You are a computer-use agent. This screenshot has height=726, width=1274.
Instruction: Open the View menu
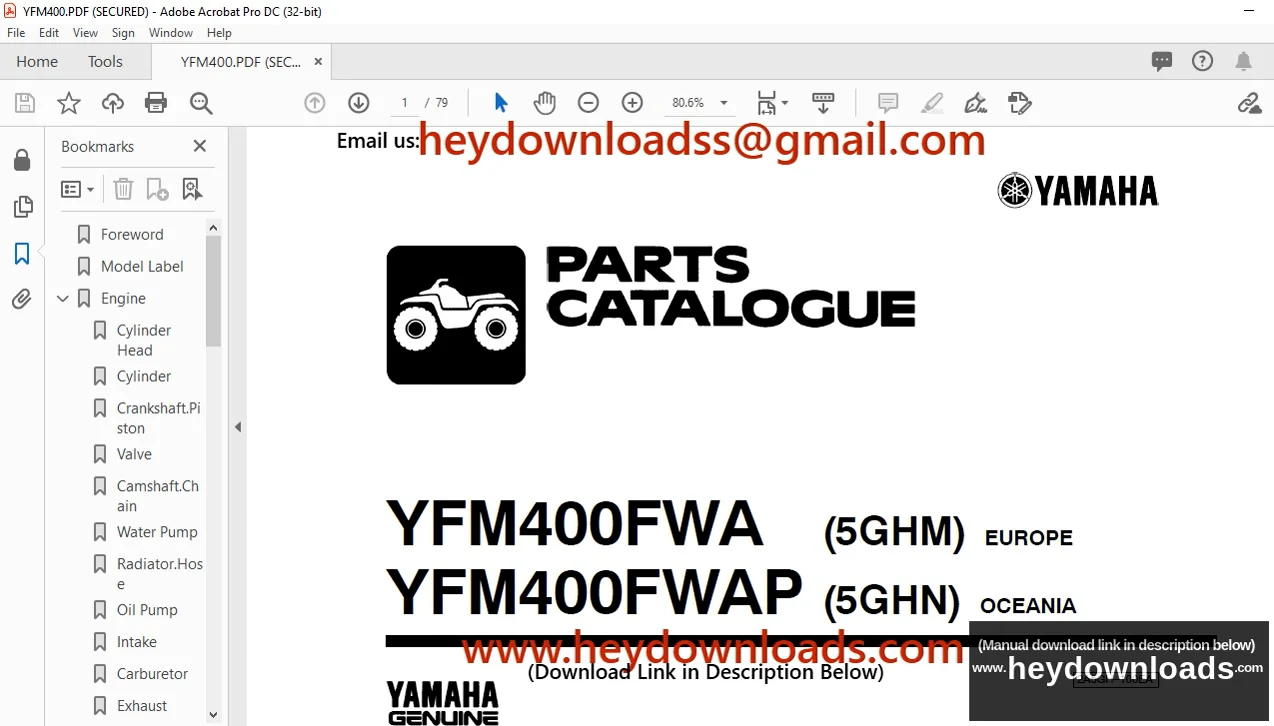pyautogui.click(x=85, y=32)
